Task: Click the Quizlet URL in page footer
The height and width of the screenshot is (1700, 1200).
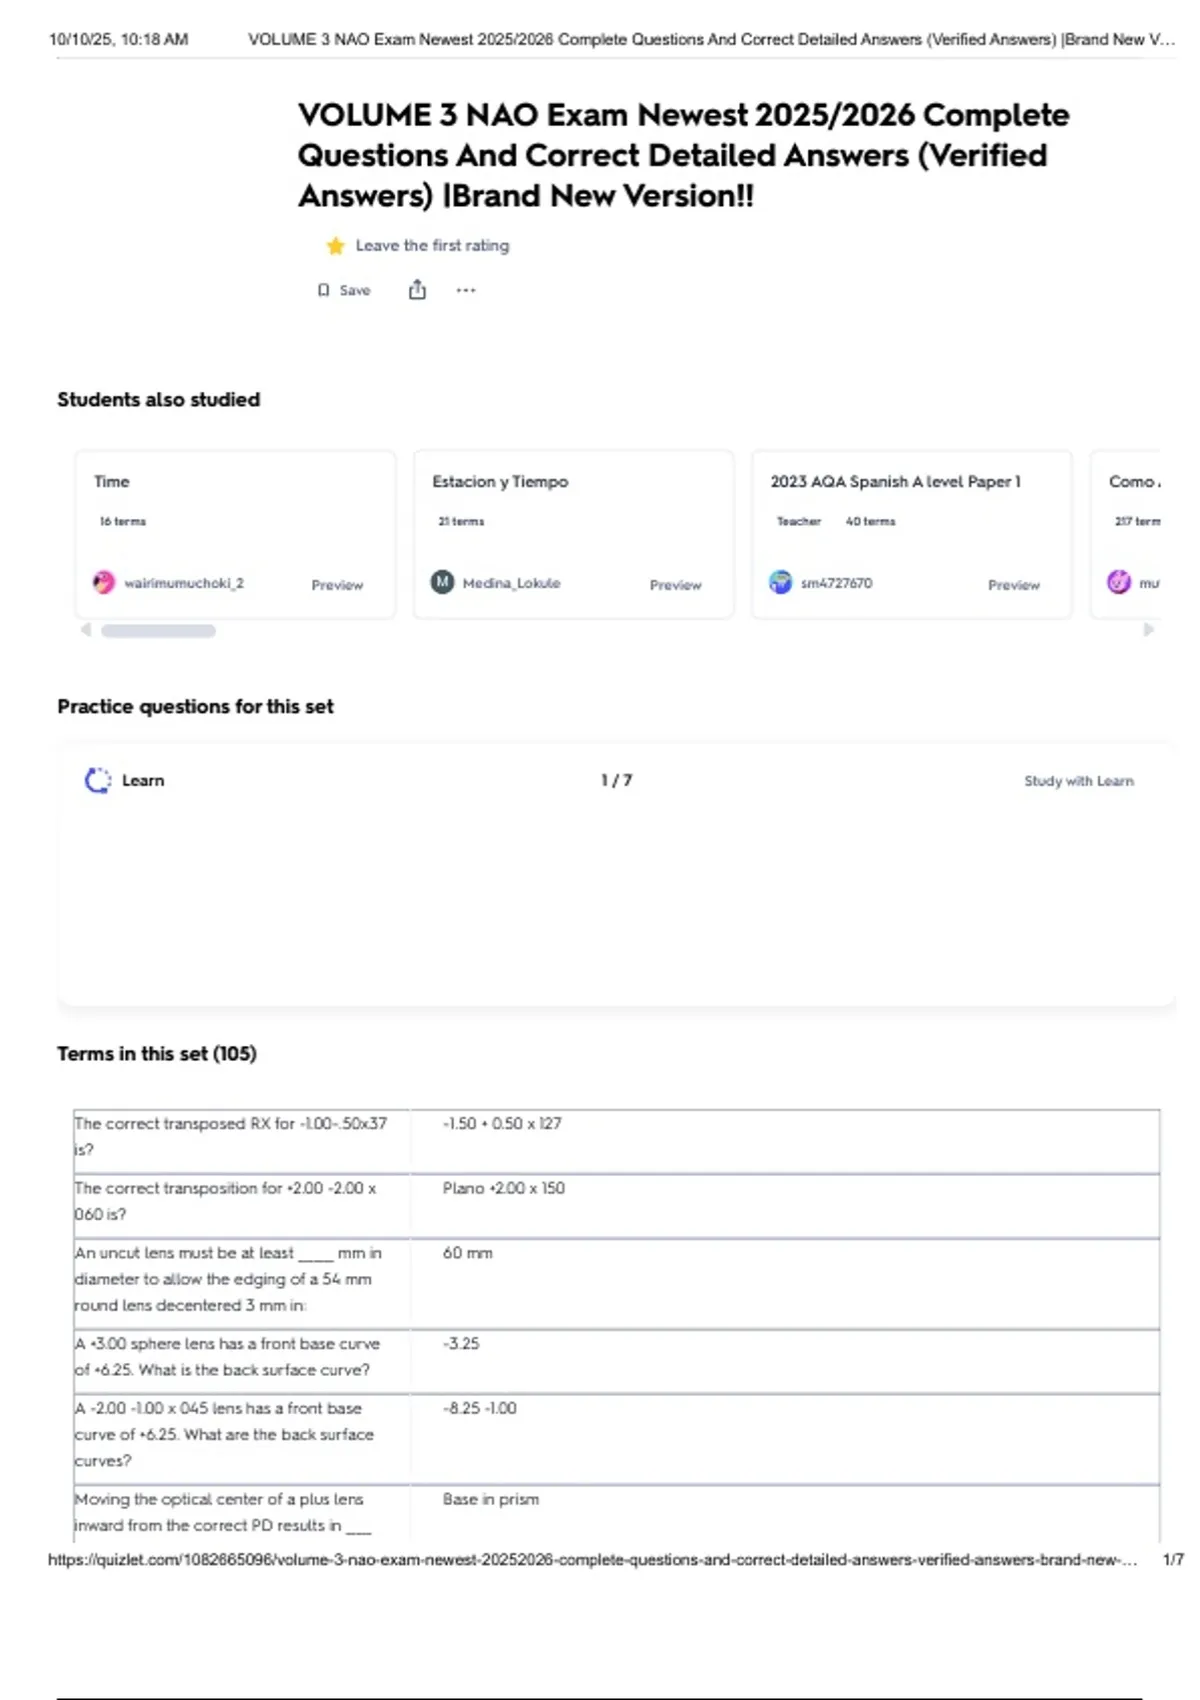Action: tap(592, 1559)
